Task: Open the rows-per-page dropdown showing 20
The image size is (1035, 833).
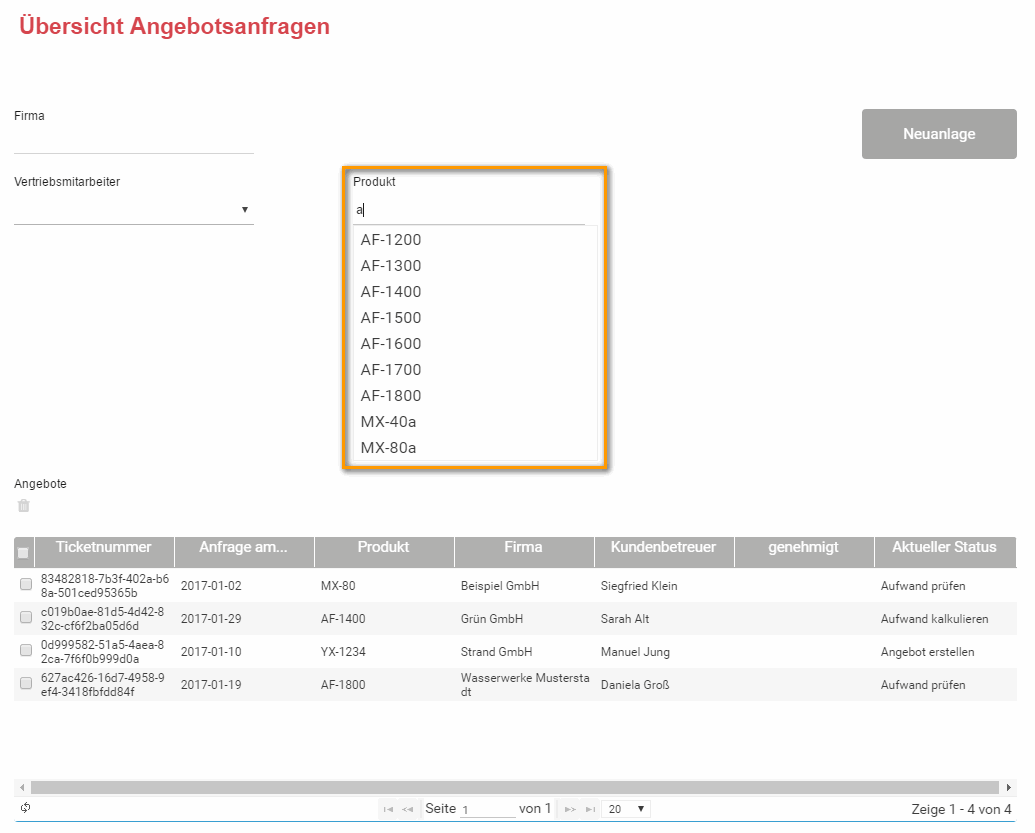Action: tap(628, 808)
